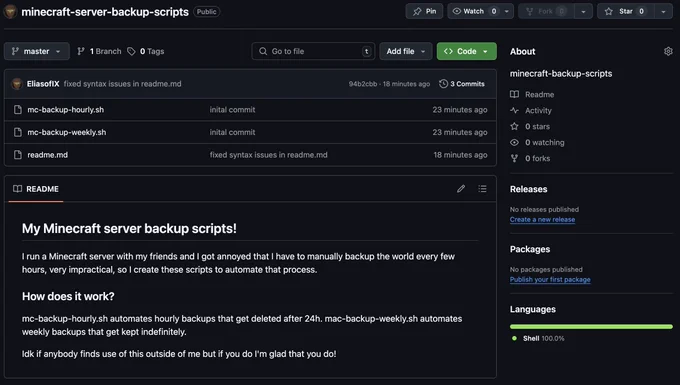Star the repository
Image resolution: width=680 pixels, height=385 pixels.
pos(626,11)
